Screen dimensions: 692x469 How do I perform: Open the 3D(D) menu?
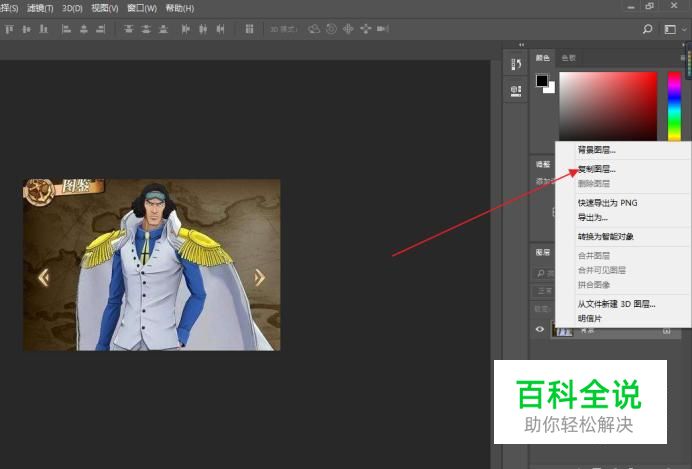coord(72,8)
